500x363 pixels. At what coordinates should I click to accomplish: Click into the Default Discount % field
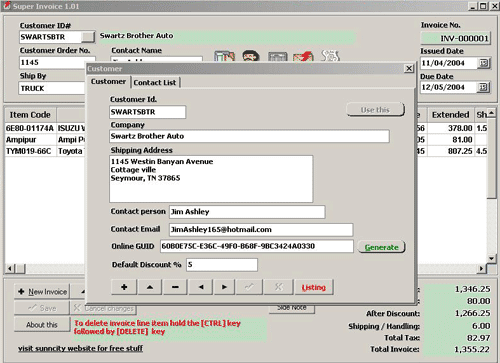[x=222, y=265]
